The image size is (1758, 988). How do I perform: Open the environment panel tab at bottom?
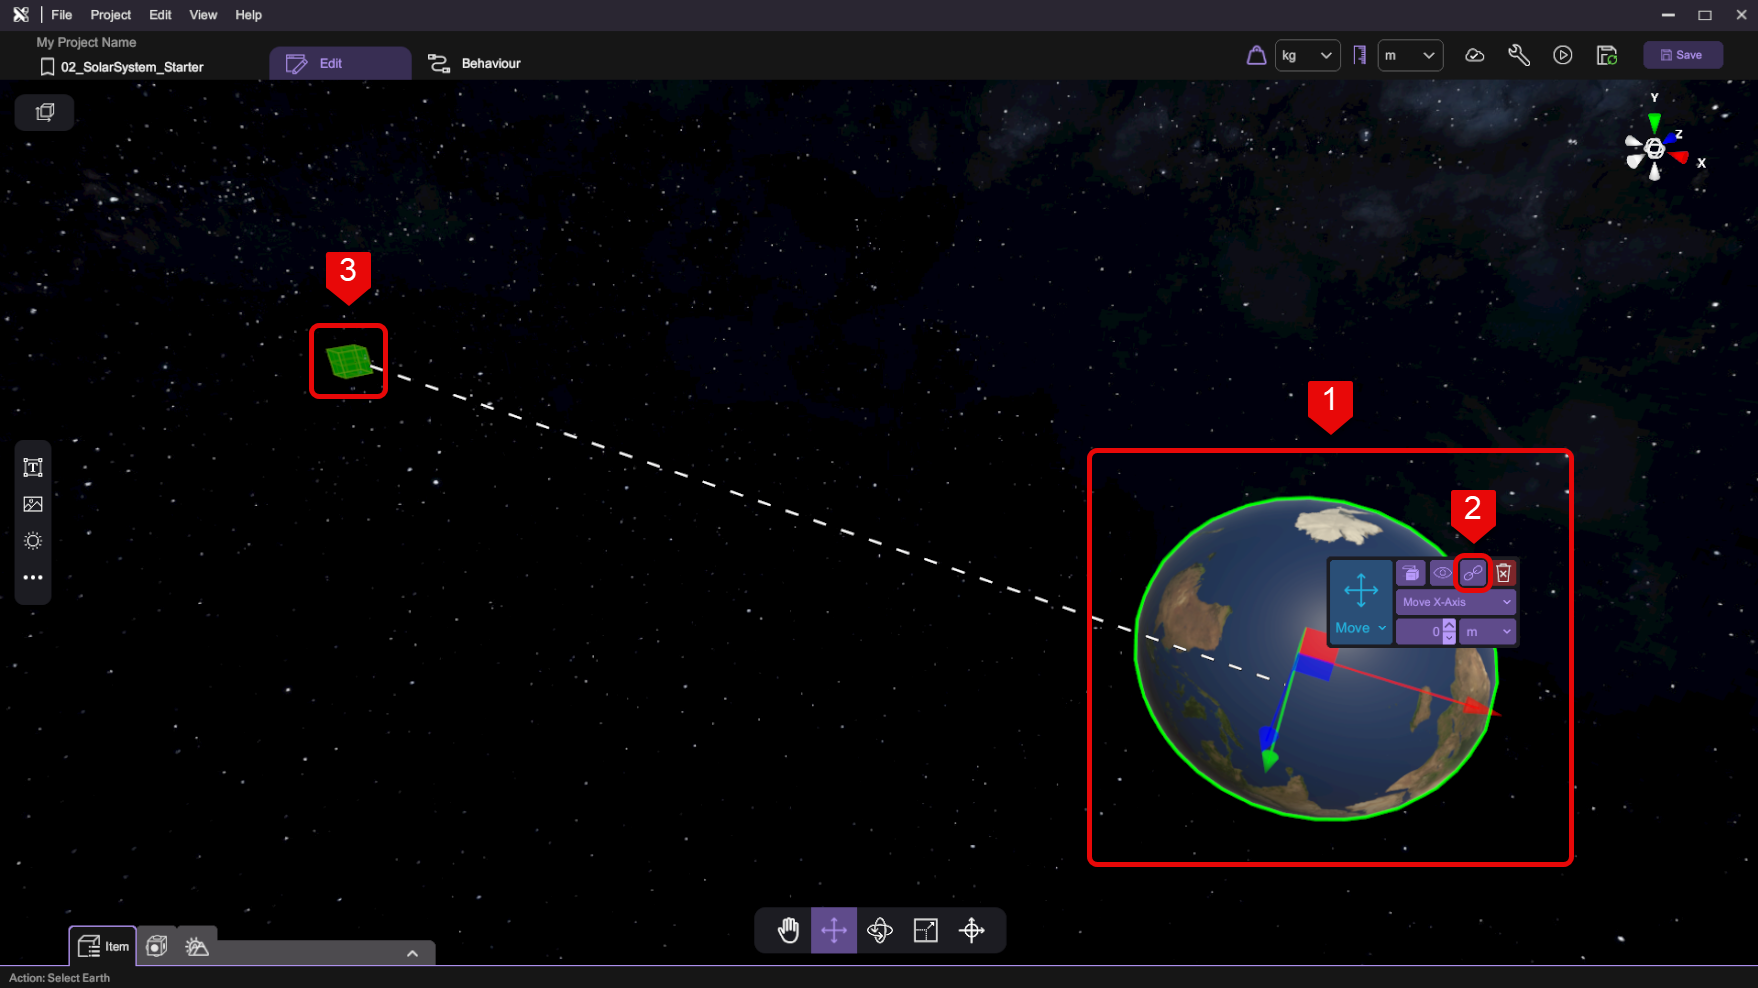coord(197,946)
